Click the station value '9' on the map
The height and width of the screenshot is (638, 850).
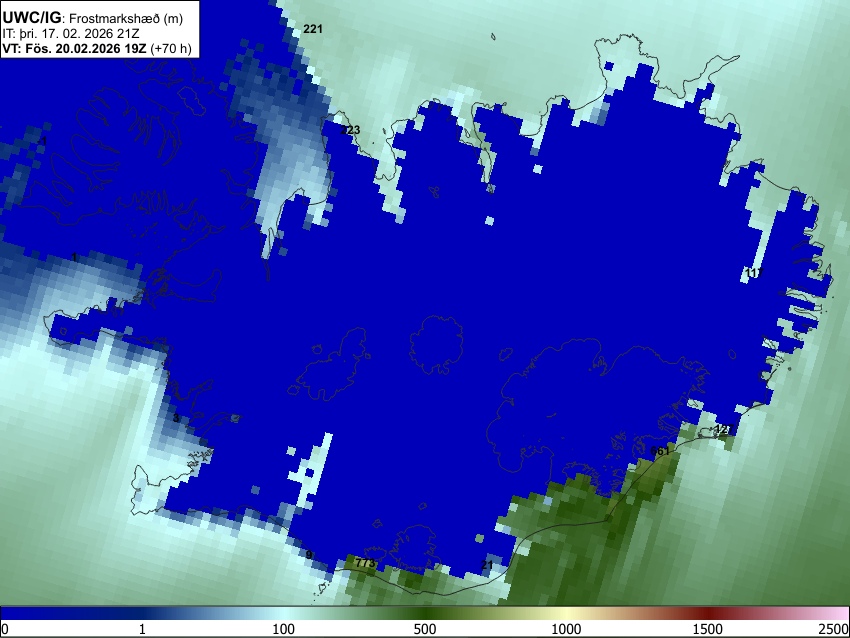click(309, 555)
